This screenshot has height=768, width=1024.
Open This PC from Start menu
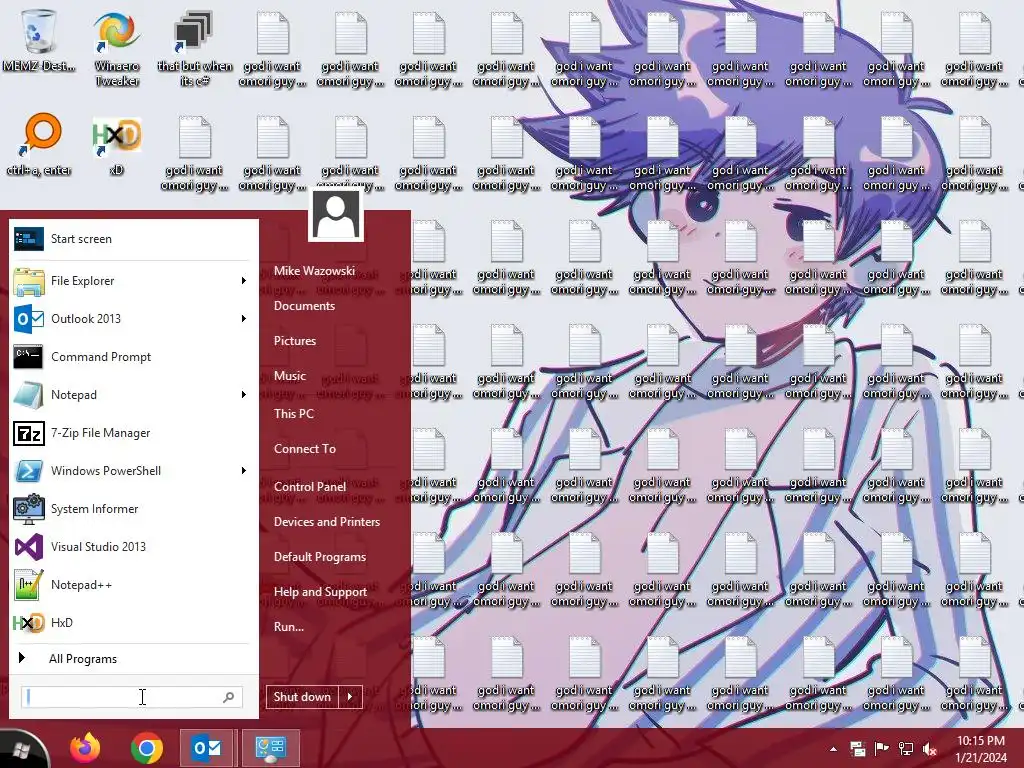pyautogui.click(x=294, y=414)
